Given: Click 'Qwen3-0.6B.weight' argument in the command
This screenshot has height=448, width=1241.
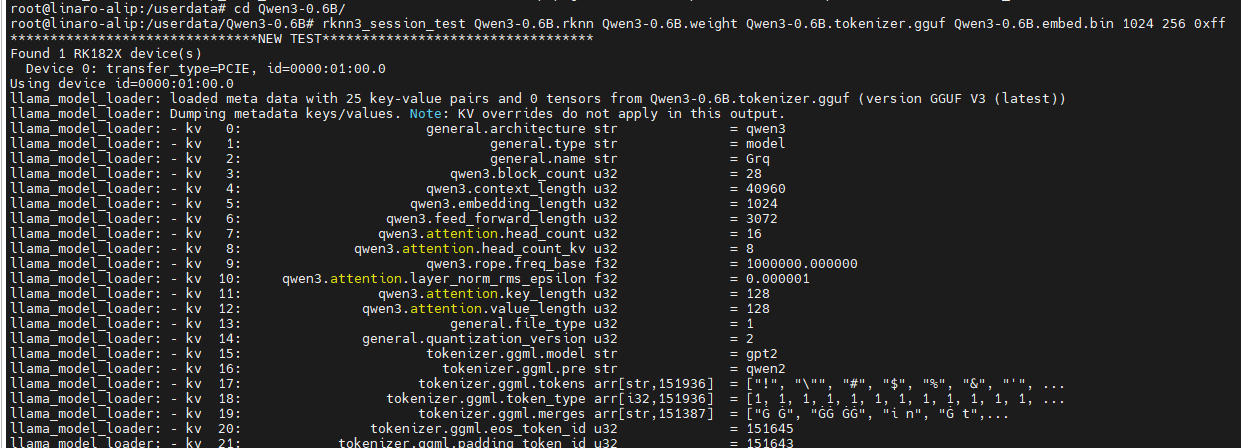Looking at the screenshot, I should pyautogui.click(x=670, y=23).
